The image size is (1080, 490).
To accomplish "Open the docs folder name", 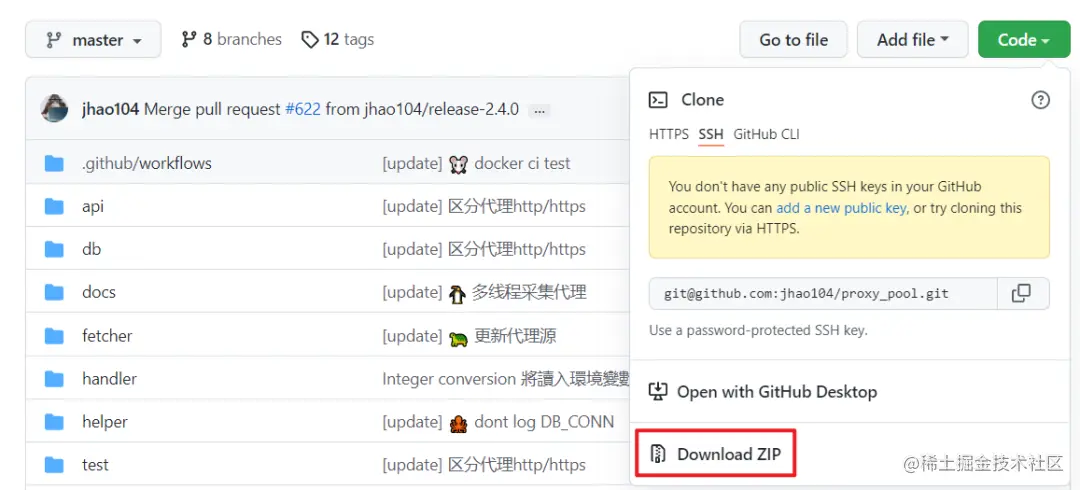I will 98,292.
